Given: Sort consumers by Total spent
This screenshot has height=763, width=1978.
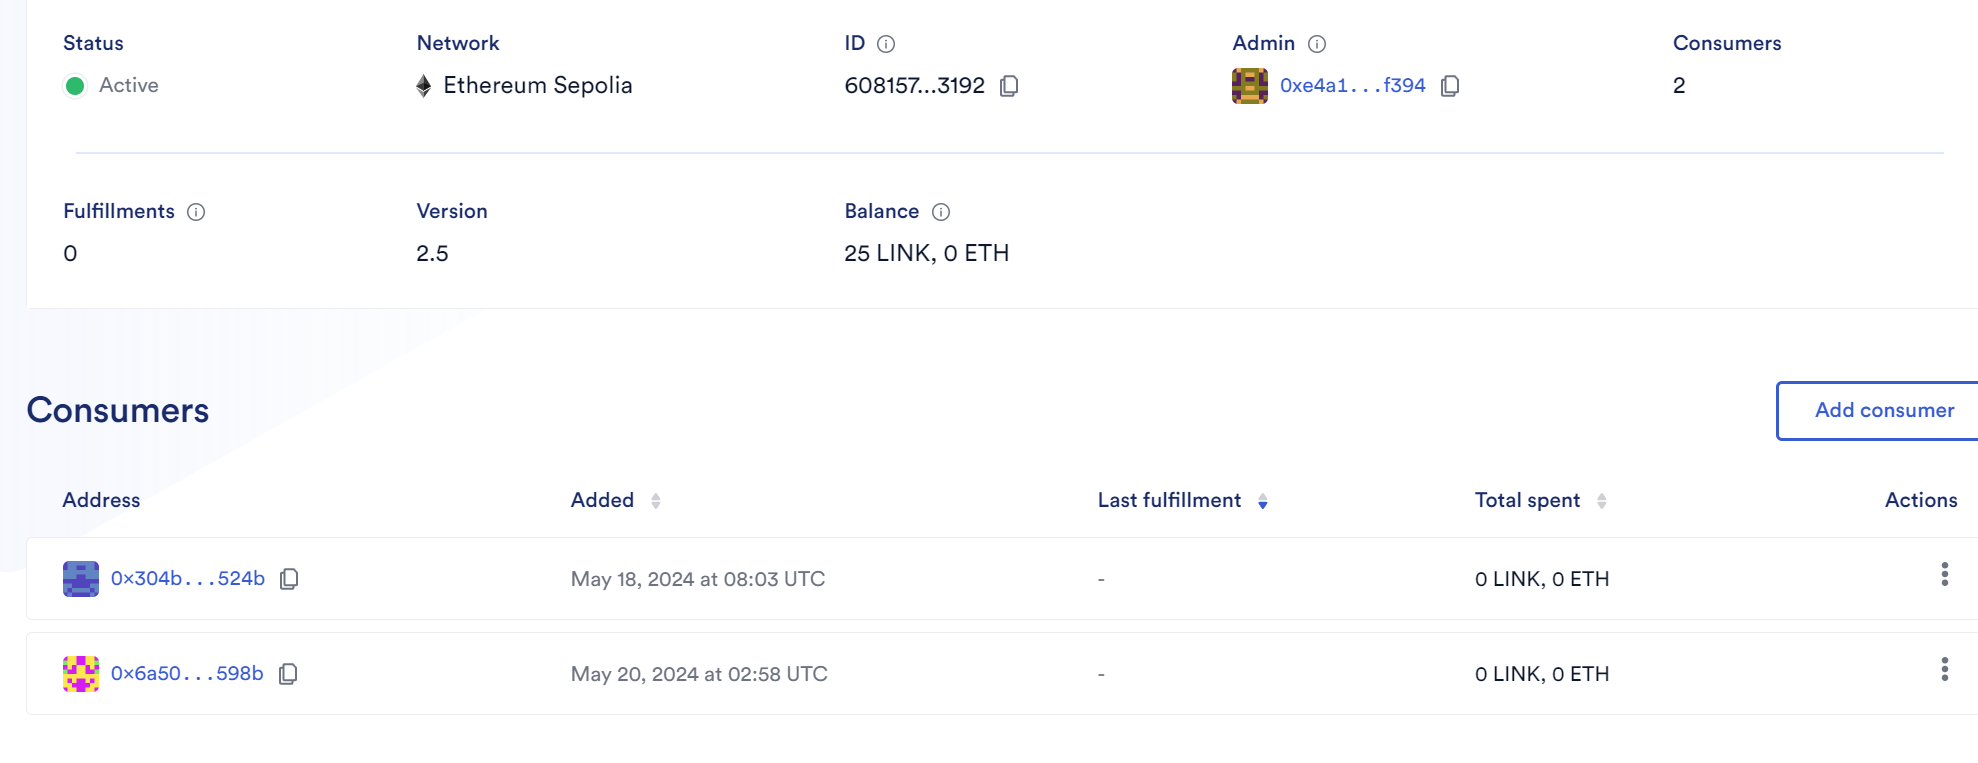Looking at the screenshot, I should (x=1602, y=501).
